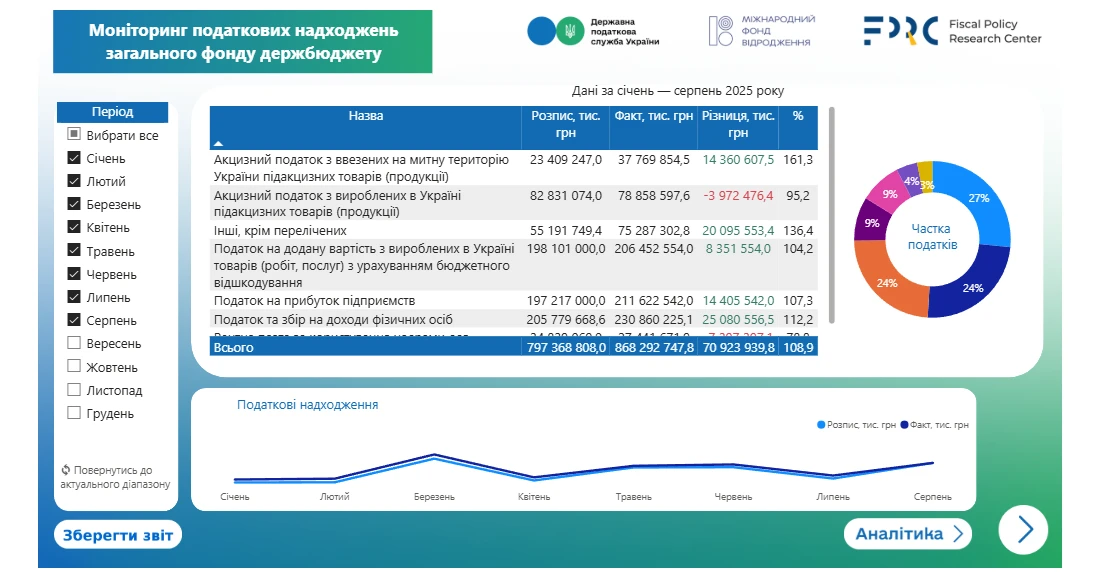Screen dimensions: 1097x572
Task: Click the 'Інші, крім перелічених' row
Action: click(514, 230)
